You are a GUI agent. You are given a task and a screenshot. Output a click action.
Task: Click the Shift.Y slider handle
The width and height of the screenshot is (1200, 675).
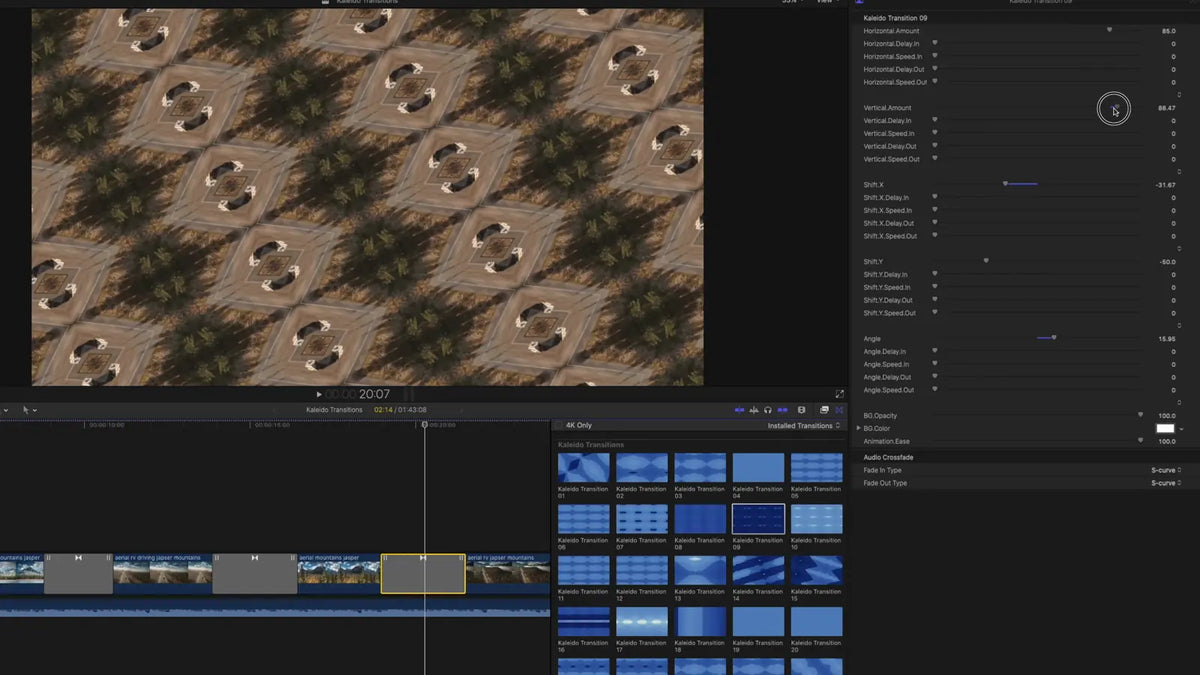[x=986, y=261]
